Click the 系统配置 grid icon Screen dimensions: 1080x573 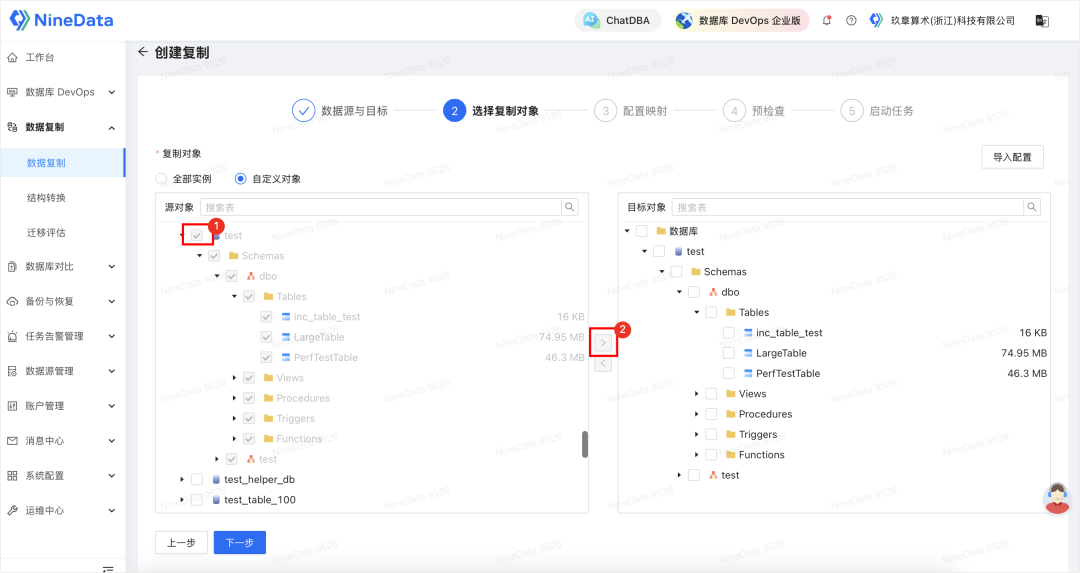click(12, 475)
